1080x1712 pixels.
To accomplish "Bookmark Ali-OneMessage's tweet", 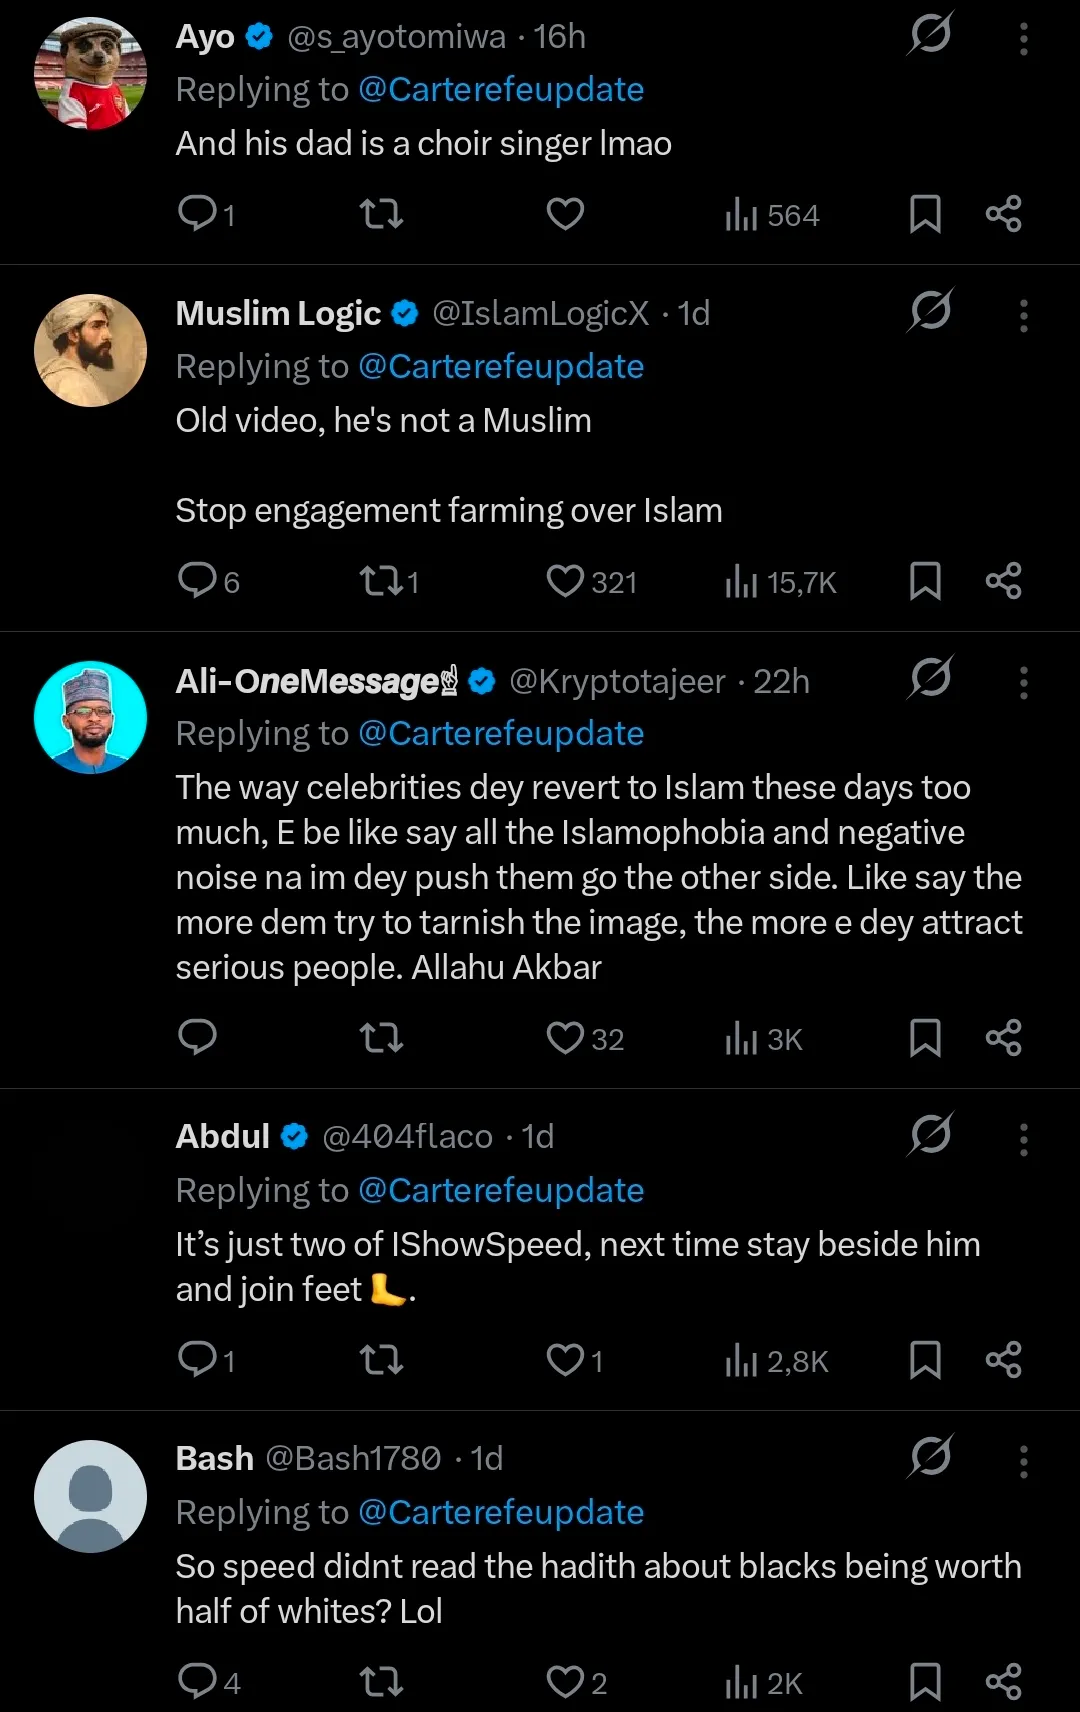I will pyautogui.click(x=925, y=1038).
